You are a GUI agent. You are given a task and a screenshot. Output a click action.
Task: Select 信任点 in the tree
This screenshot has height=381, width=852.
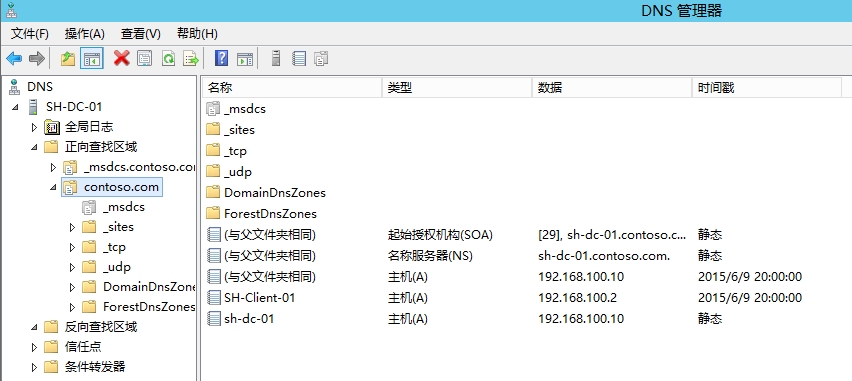point(83,347)
